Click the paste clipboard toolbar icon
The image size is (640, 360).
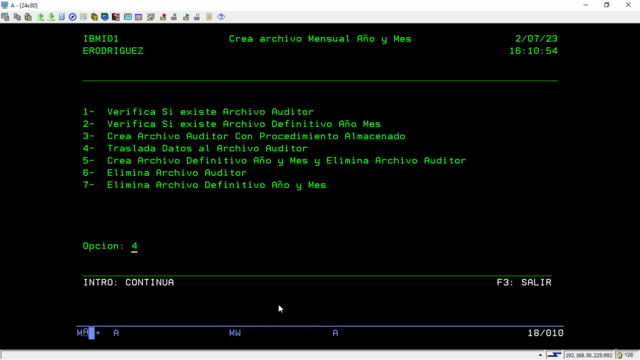click(x=28, y=17)
